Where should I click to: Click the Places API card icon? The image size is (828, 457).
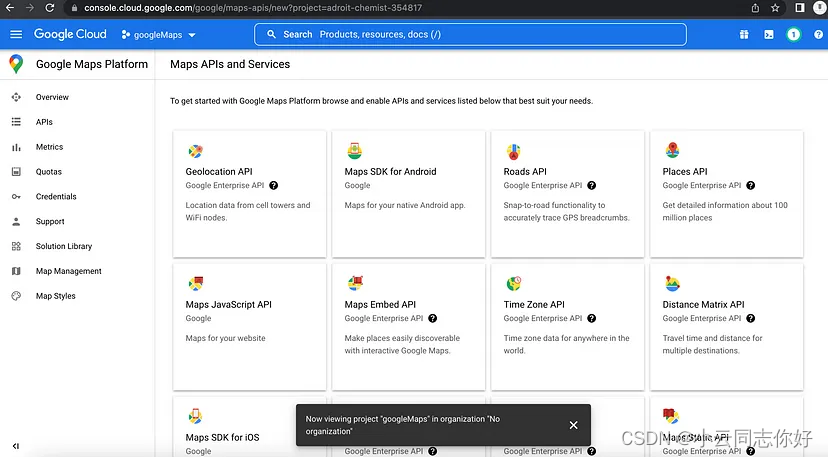pyautogui.click(x=672, y=151)
